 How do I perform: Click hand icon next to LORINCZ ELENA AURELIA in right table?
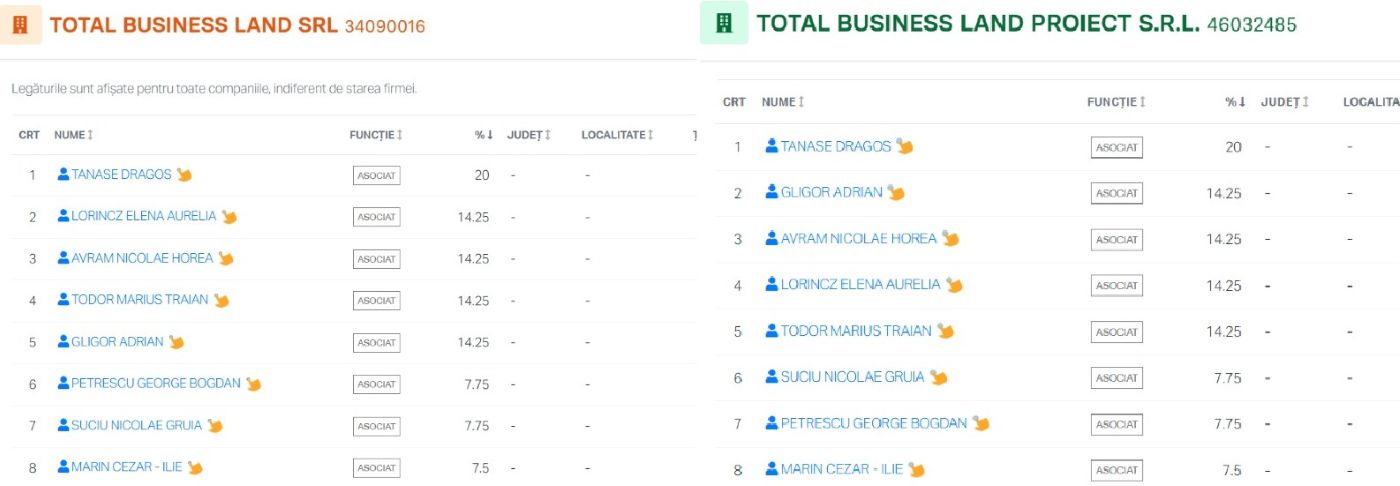pyautogui.click(x=954, y=285)
